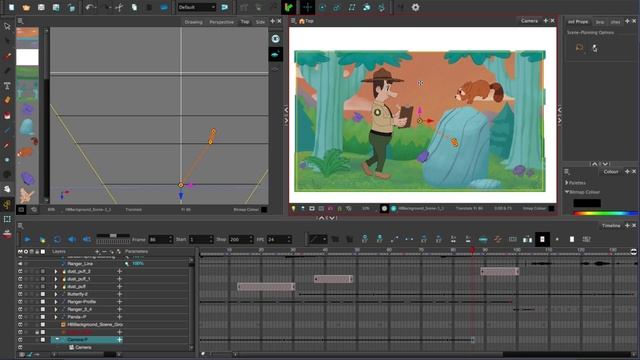Screen dimensions: 640x360
Task: Click the Stop frame input field
Action: pos(240,240)
